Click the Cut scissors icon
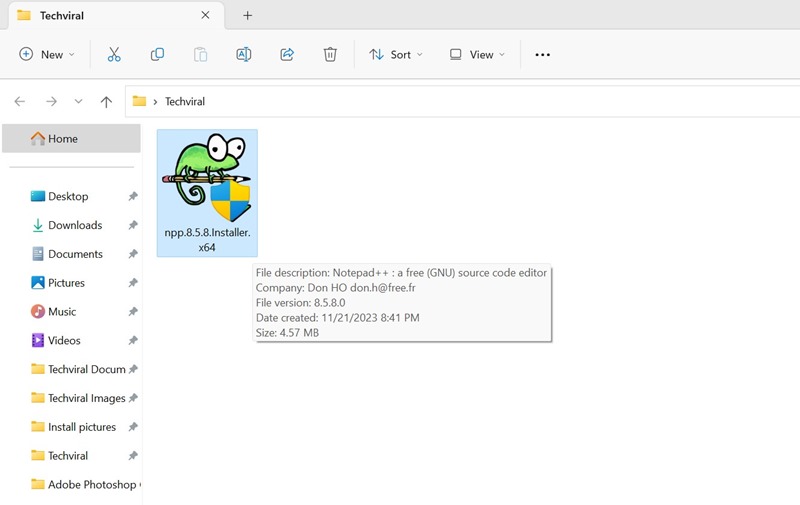Screen dimensions: 800x505 click(x=114, y=55)
